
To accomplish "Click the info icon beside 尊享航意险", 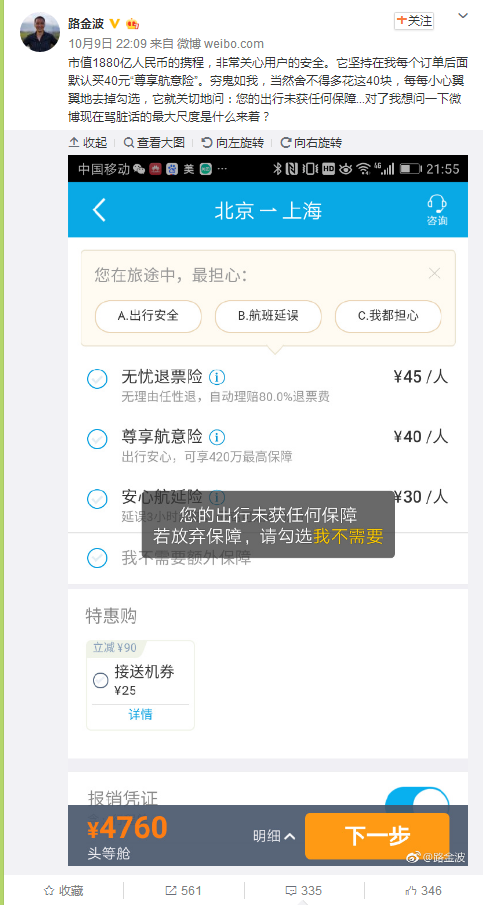I will click(216, 437).
